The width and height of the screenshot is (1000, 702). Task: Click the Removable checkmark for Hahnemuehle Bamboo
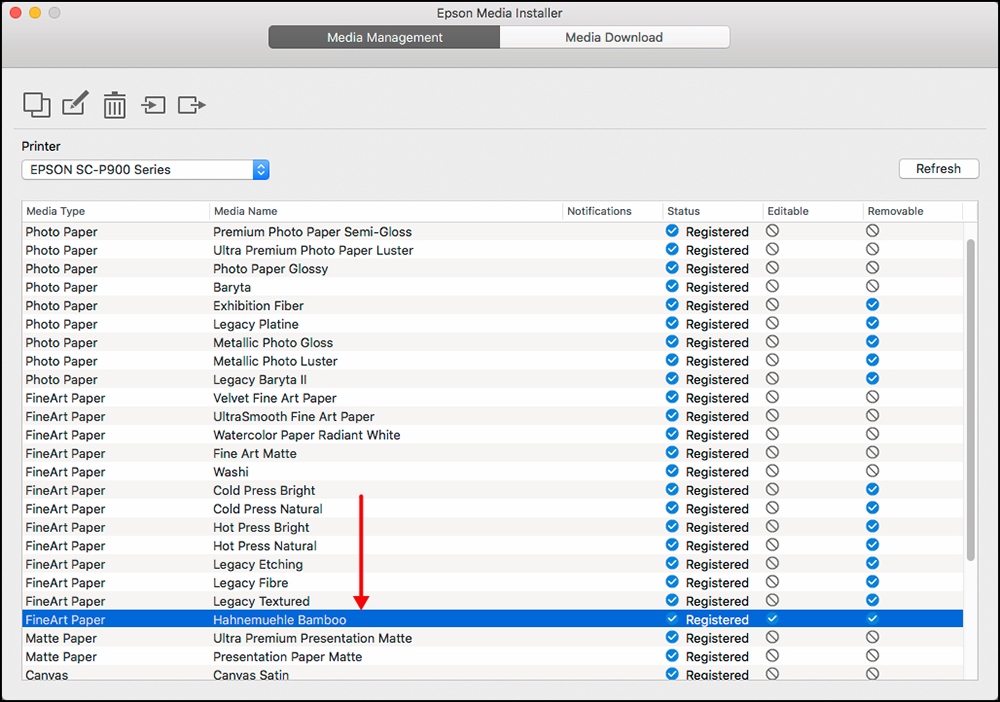coord(872,618)
